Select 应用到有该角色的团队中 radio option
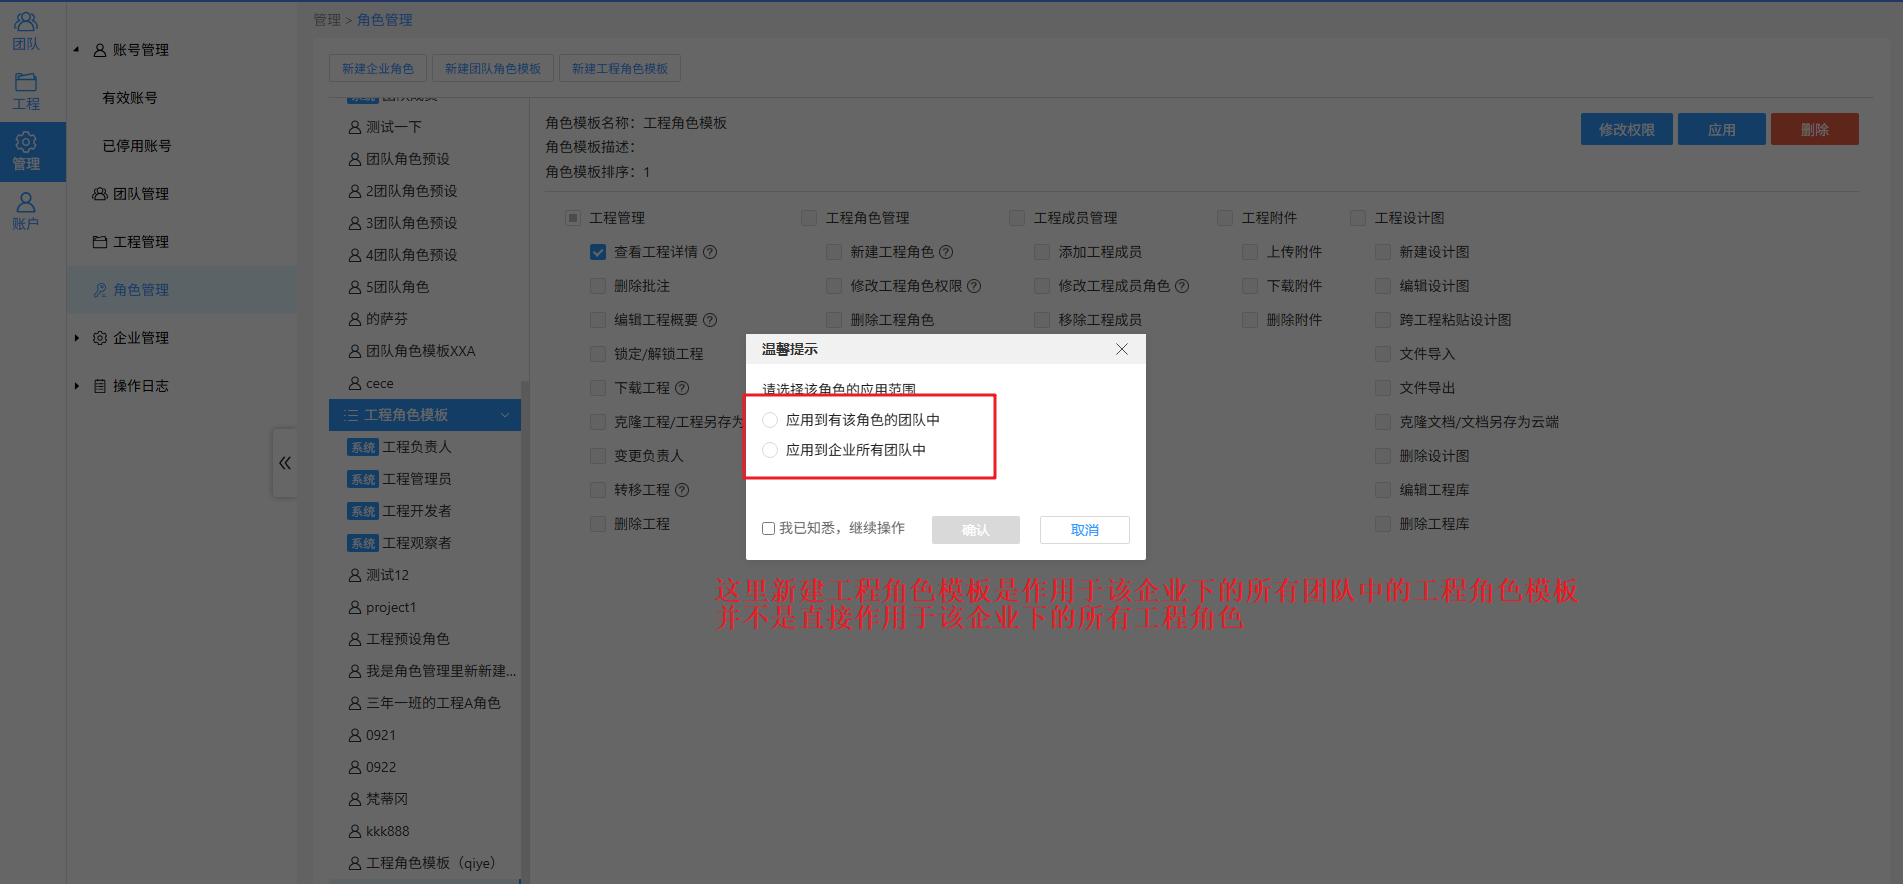The image size is (1903, 884). 770,420
